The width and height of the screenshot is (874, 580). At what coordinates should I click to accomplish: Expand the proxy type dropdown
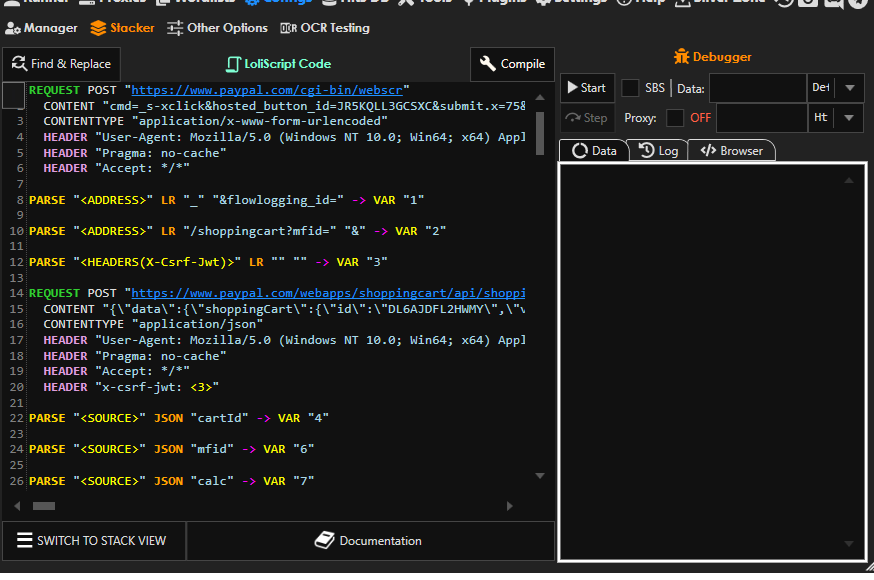849,118
